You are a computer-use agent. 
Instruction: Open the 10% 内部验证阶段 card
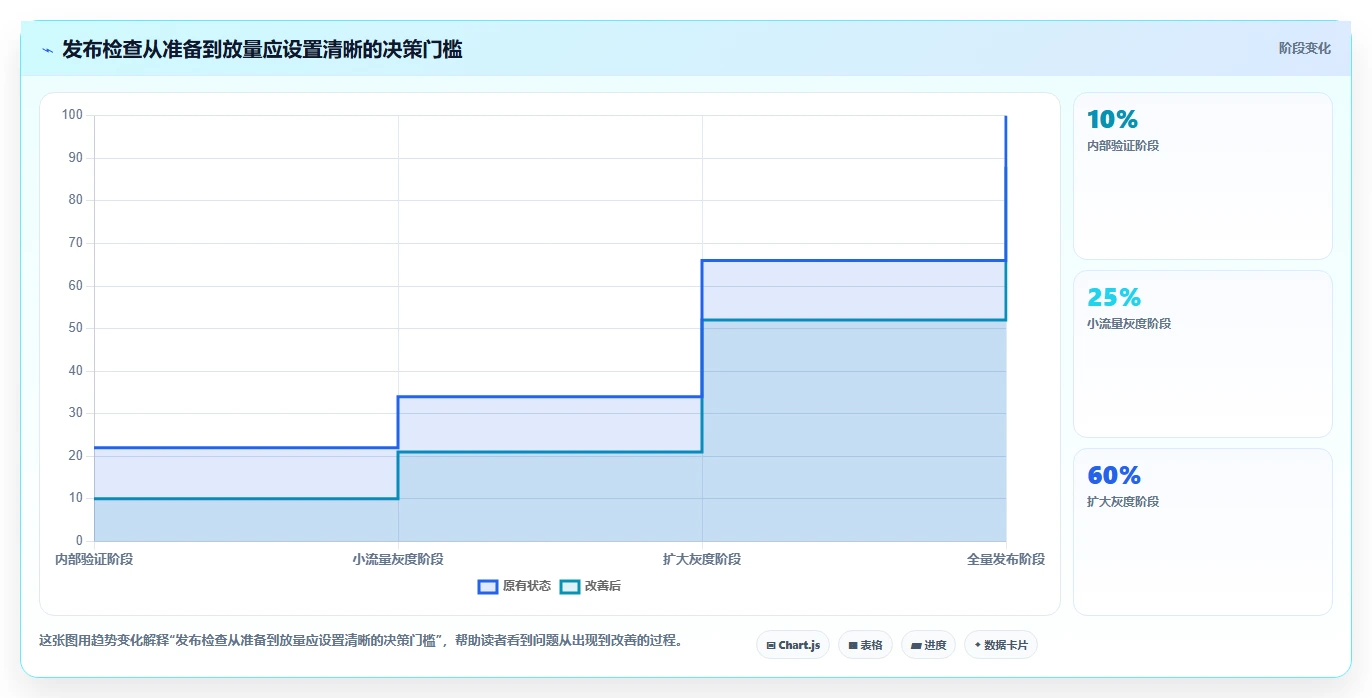1202,176
